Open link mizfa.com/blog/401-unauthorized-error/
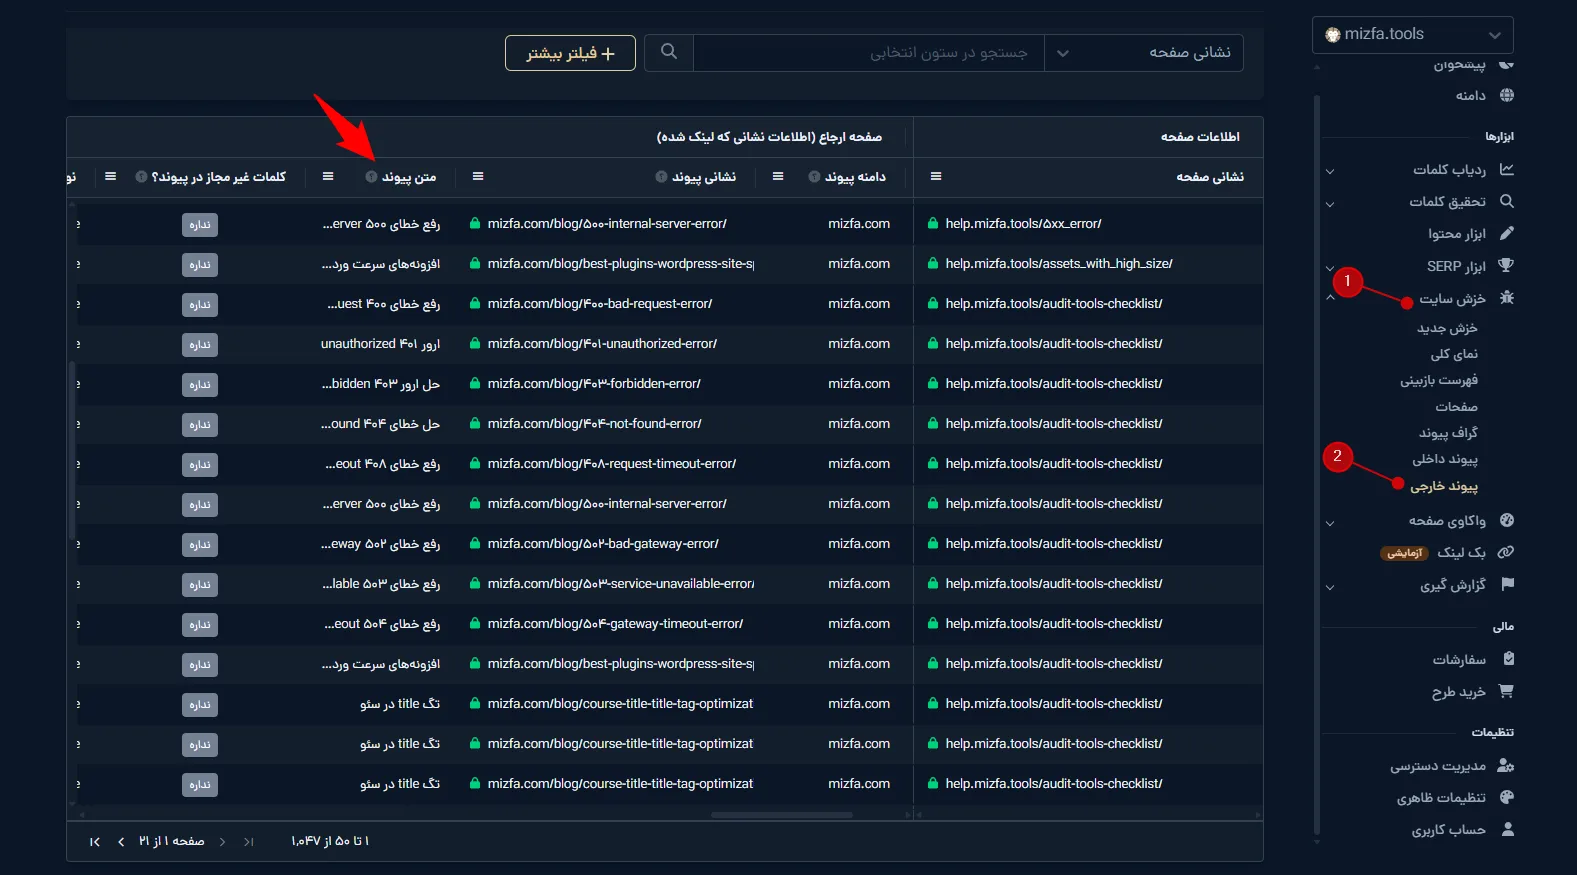Viewport: 1577px width, 875px height. (602, 344)
